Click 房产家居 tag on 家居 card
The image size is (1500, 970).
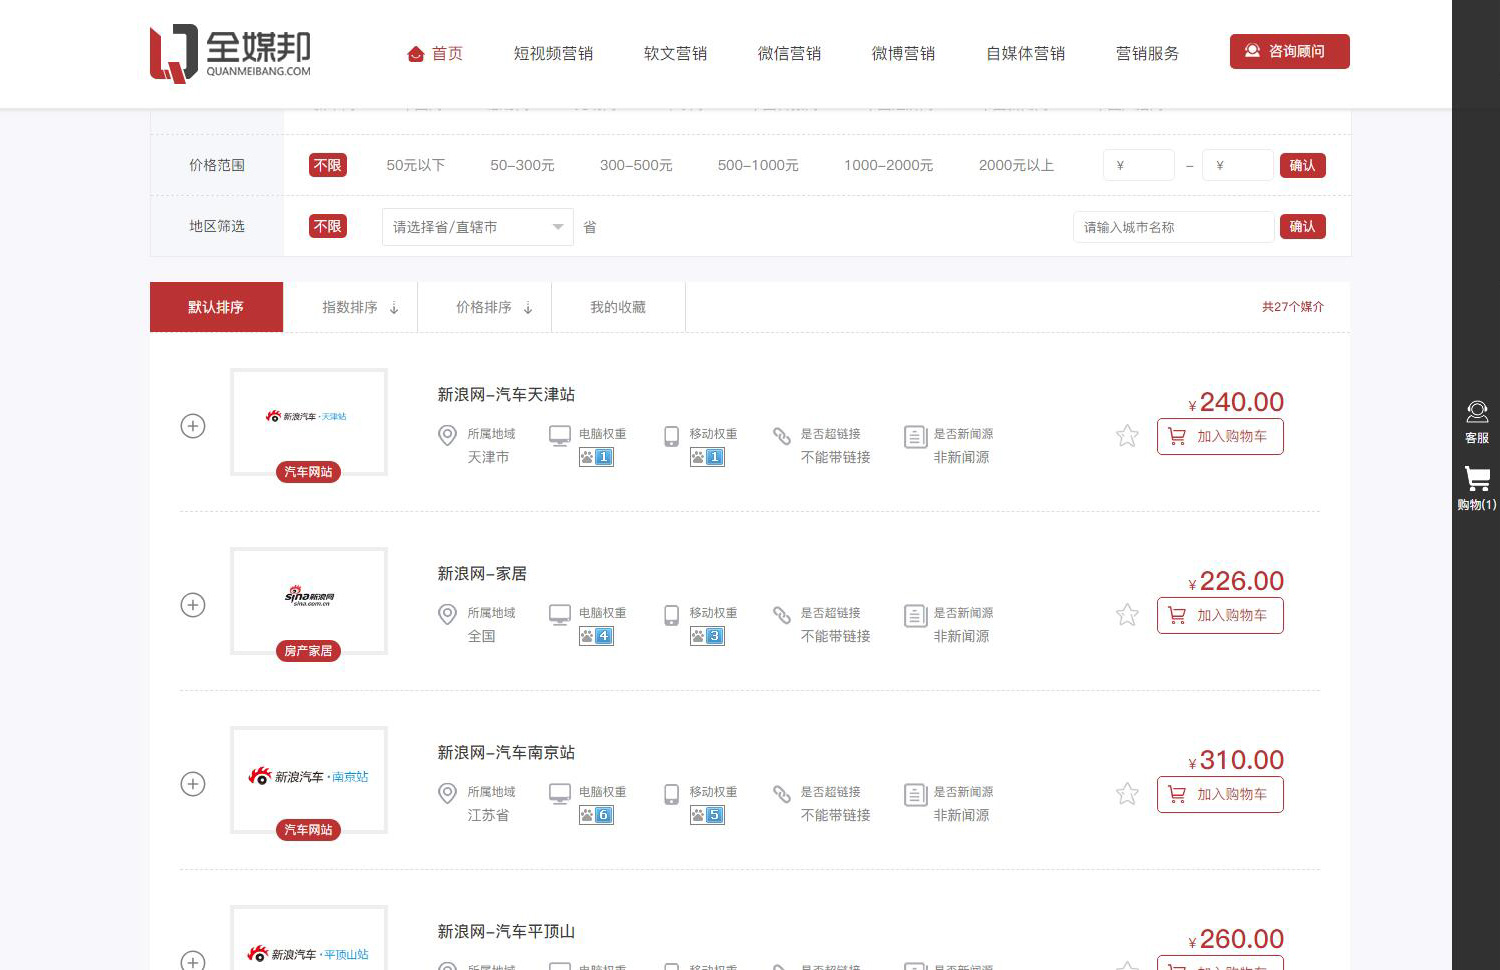point(308,651)
